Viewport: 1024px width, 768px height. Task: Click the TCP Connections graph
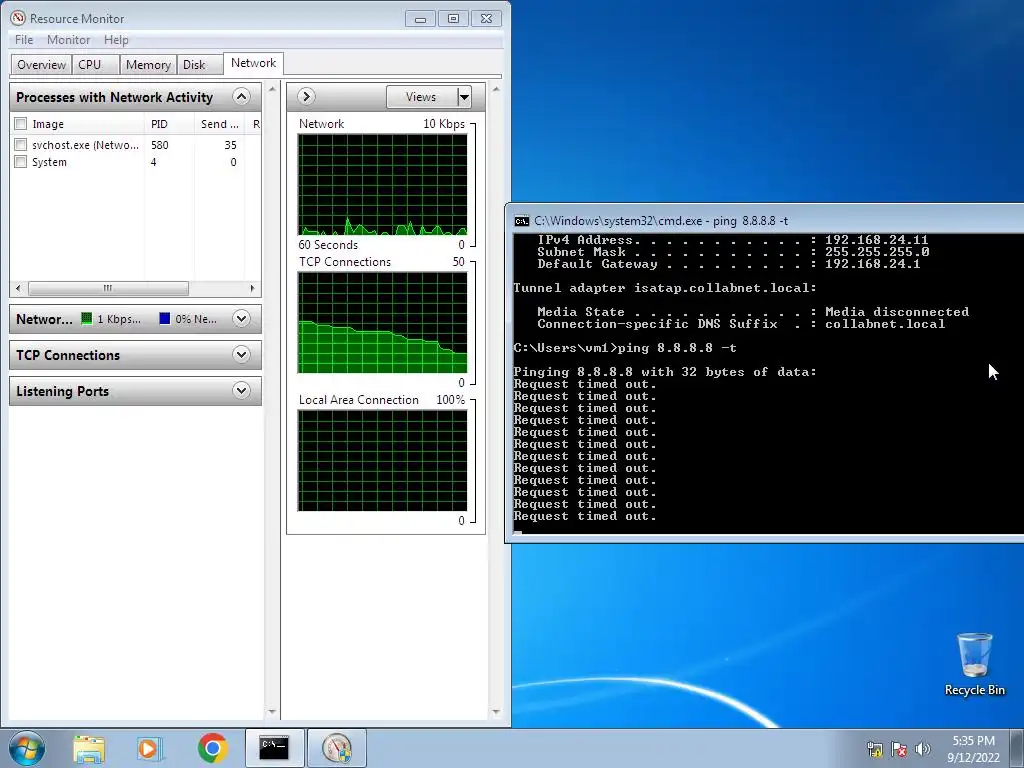pyautogui.click(x=383, y=323)
